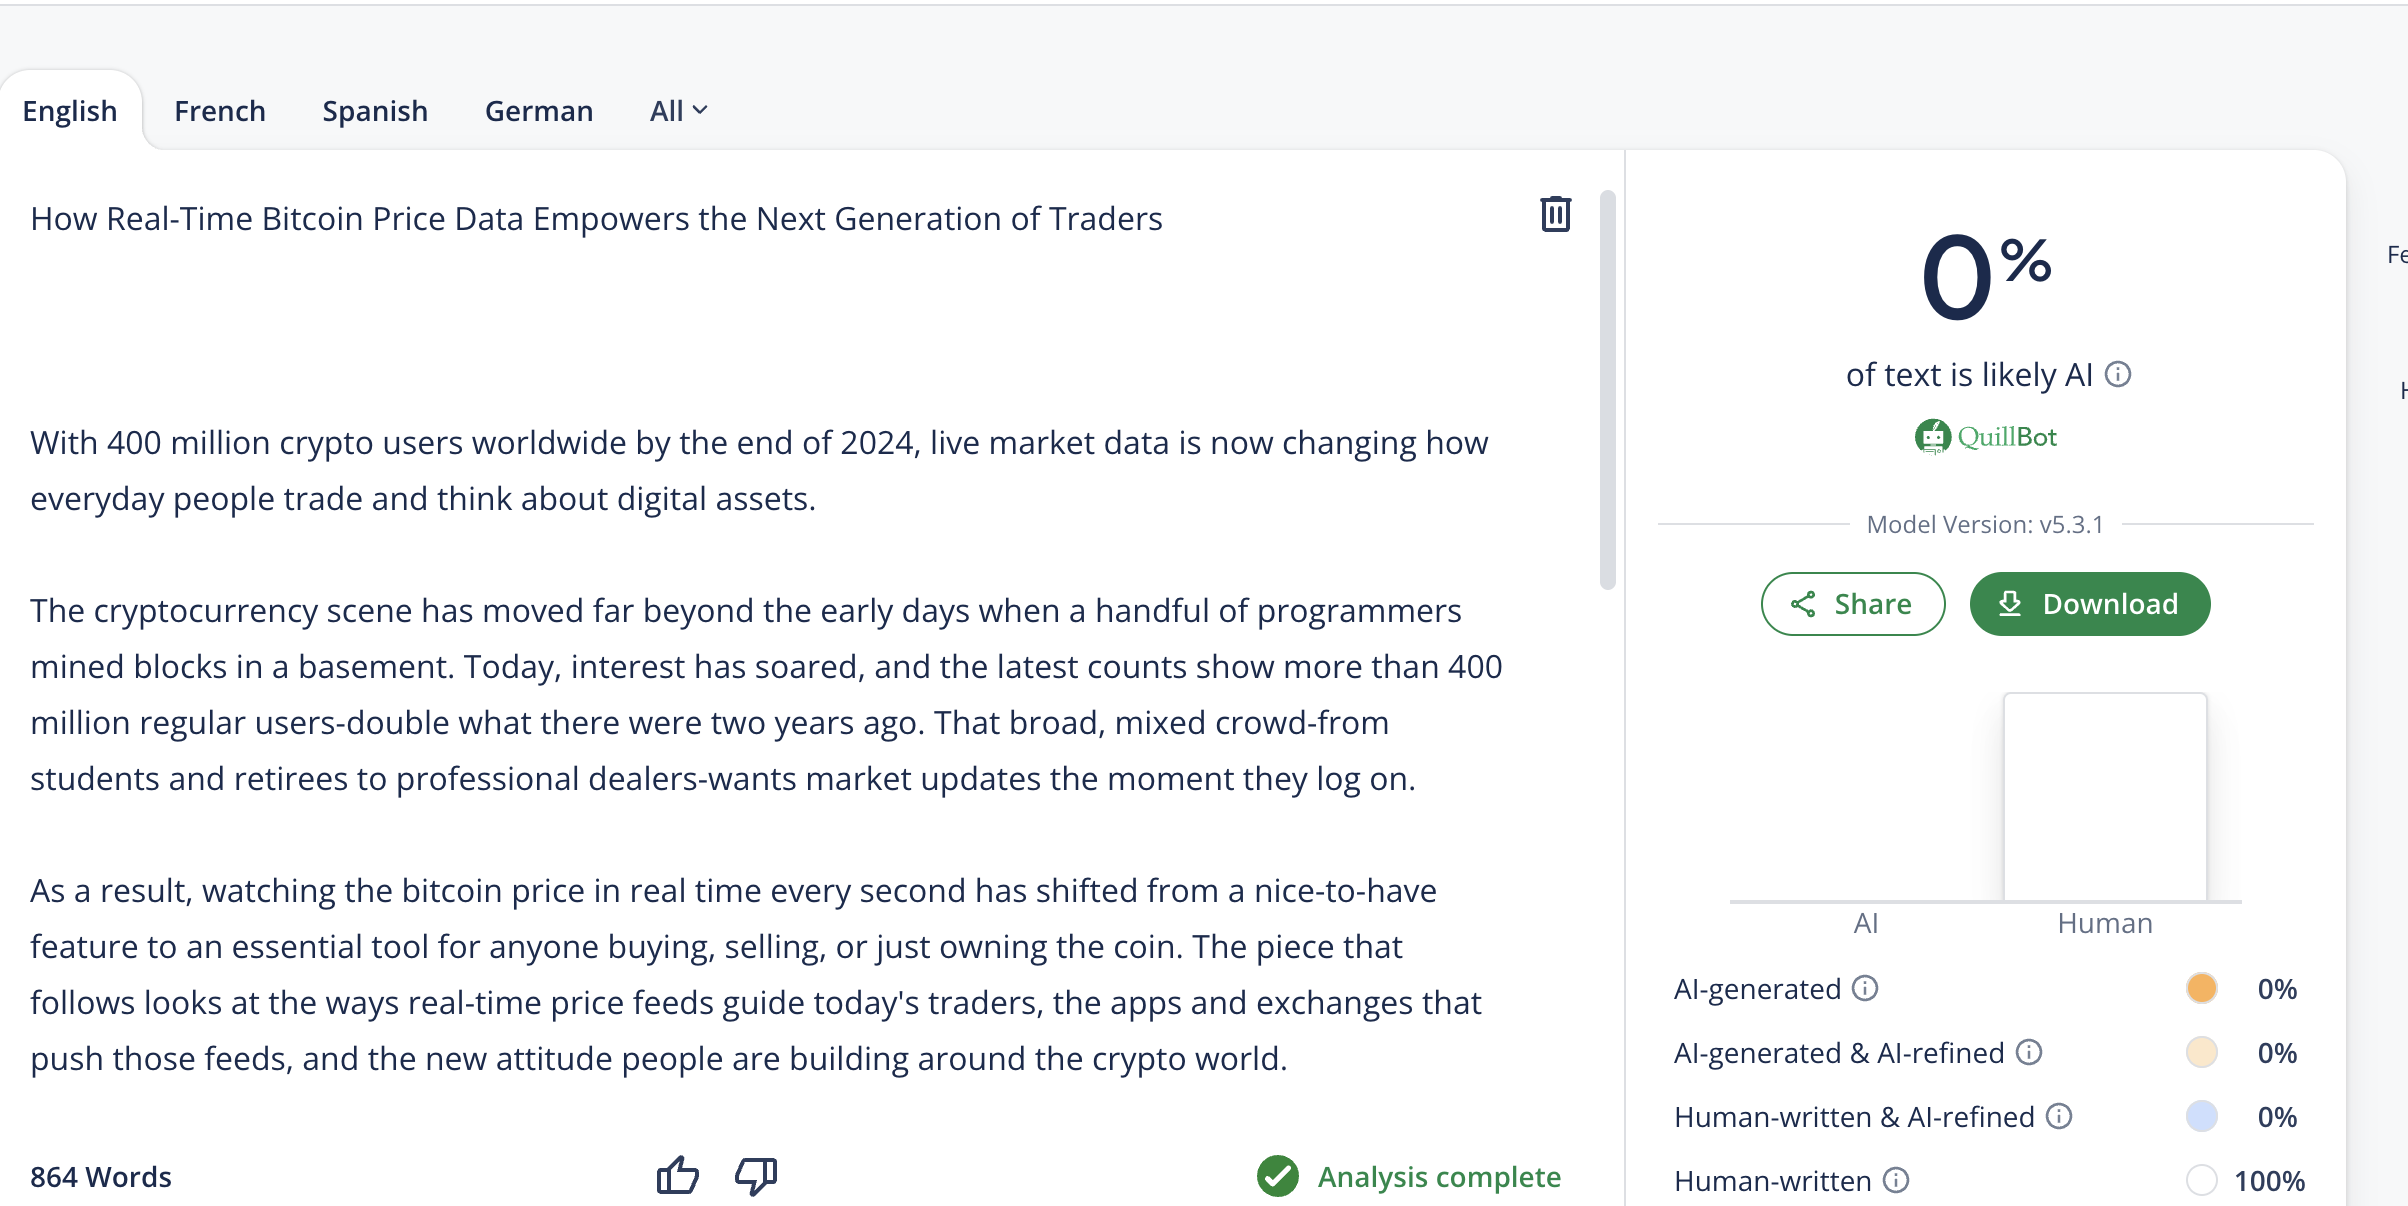Click the QuillBot logo

[1985, 437]
